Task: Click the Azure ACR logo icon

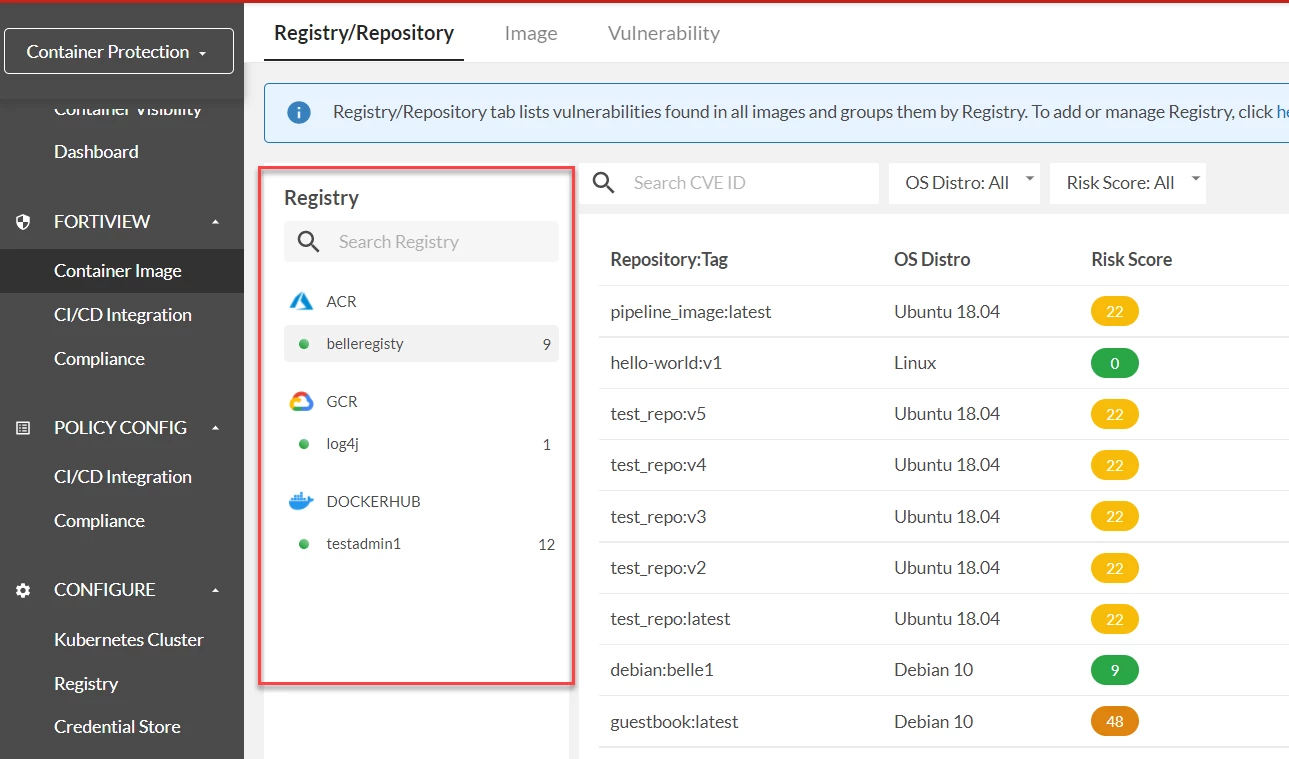Action: click(x=301, y=302)
